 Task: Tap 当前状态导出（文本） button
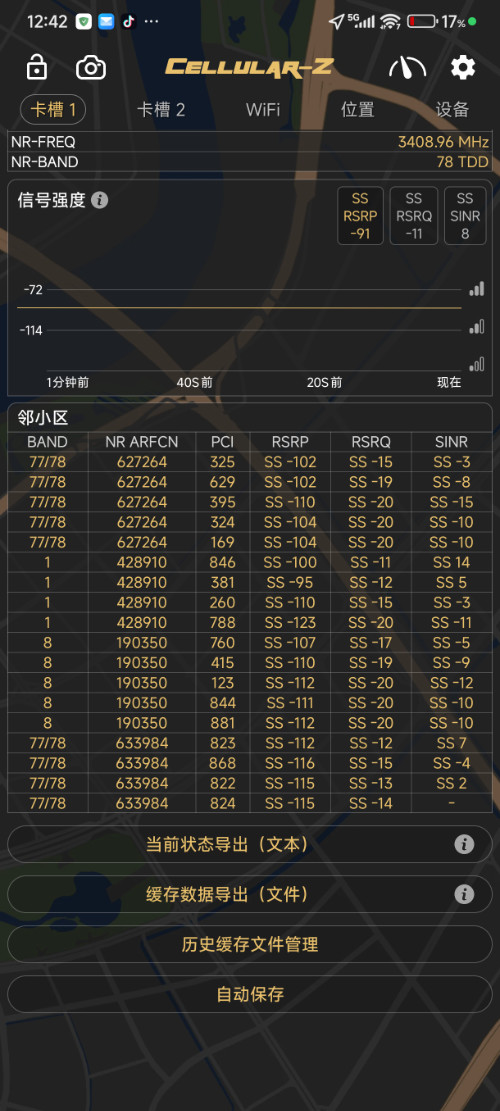click(250, 845)
